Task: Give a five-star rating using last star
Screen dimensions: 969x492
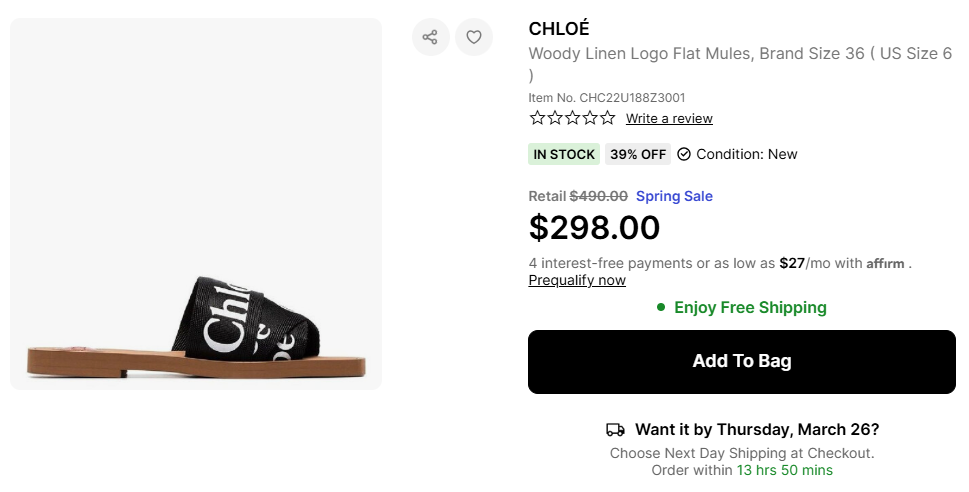Action: 607,118
